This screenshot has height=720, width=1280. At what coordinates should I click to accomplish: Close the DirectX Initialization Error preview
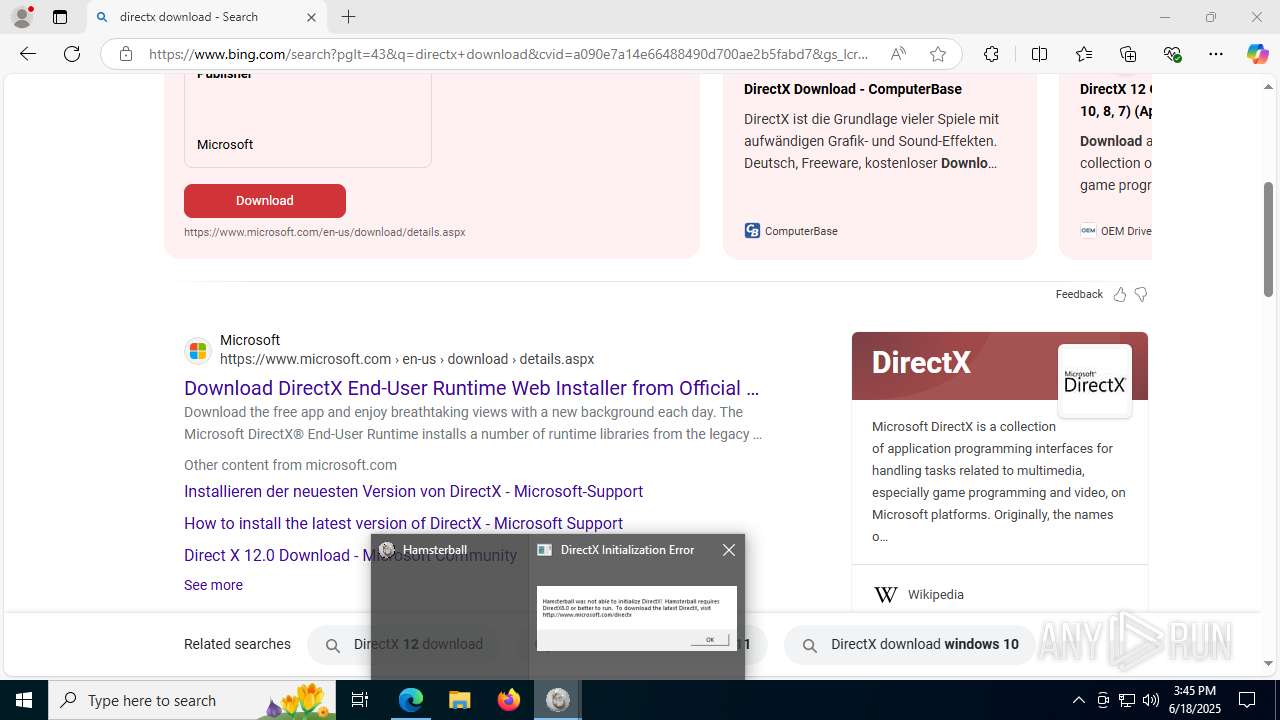(x=729, y=550)
